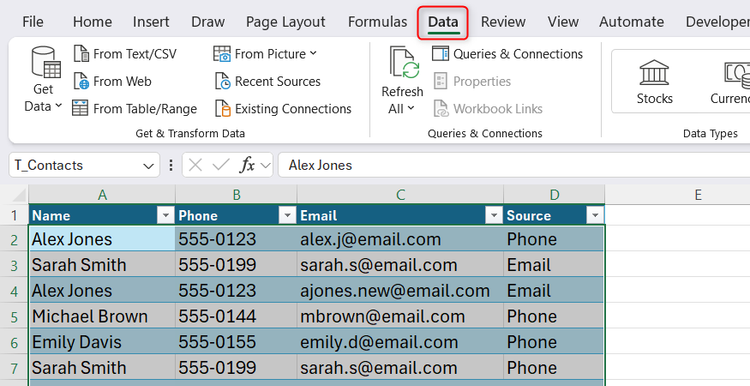The image size is (750, 386).
Task: Select cell containing Emily Davis
Action: pos(102,342)
